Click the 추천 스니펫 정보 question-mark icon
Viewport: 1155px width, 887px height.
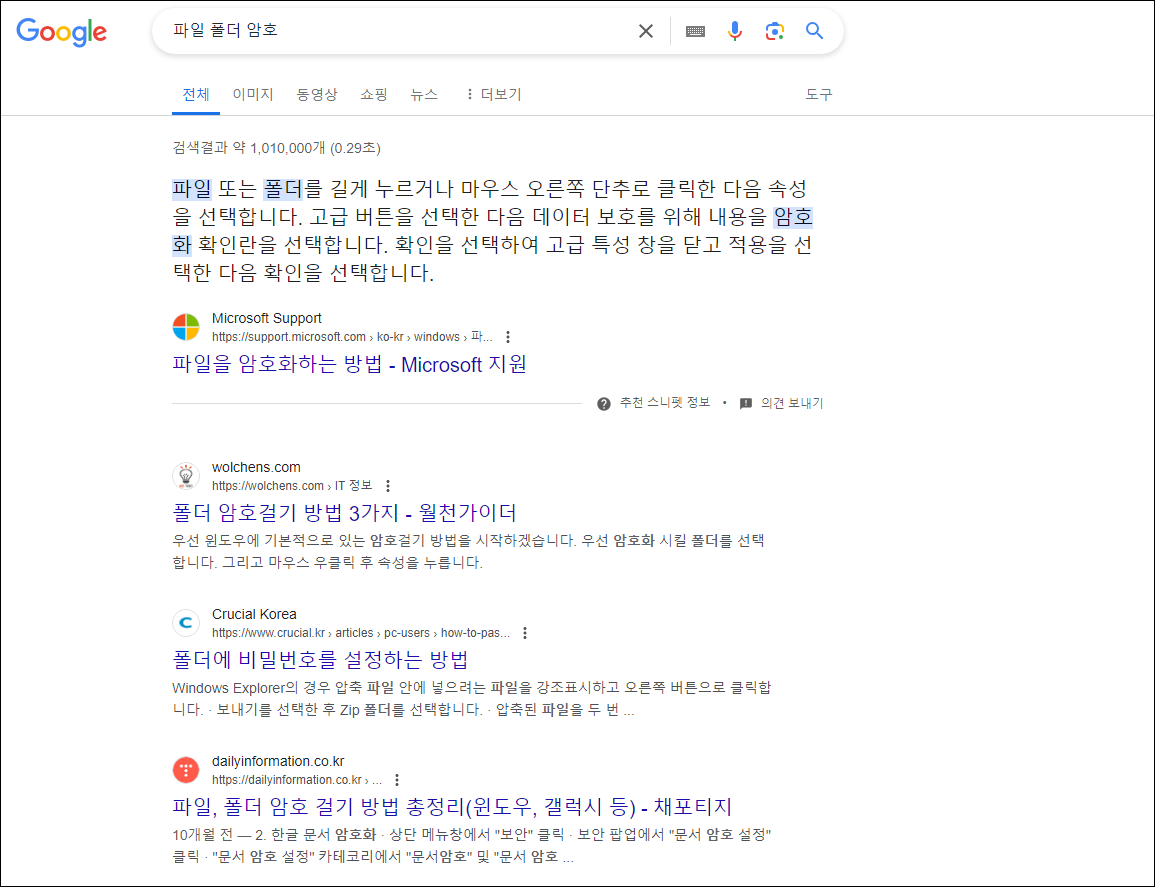coord(603,404)
